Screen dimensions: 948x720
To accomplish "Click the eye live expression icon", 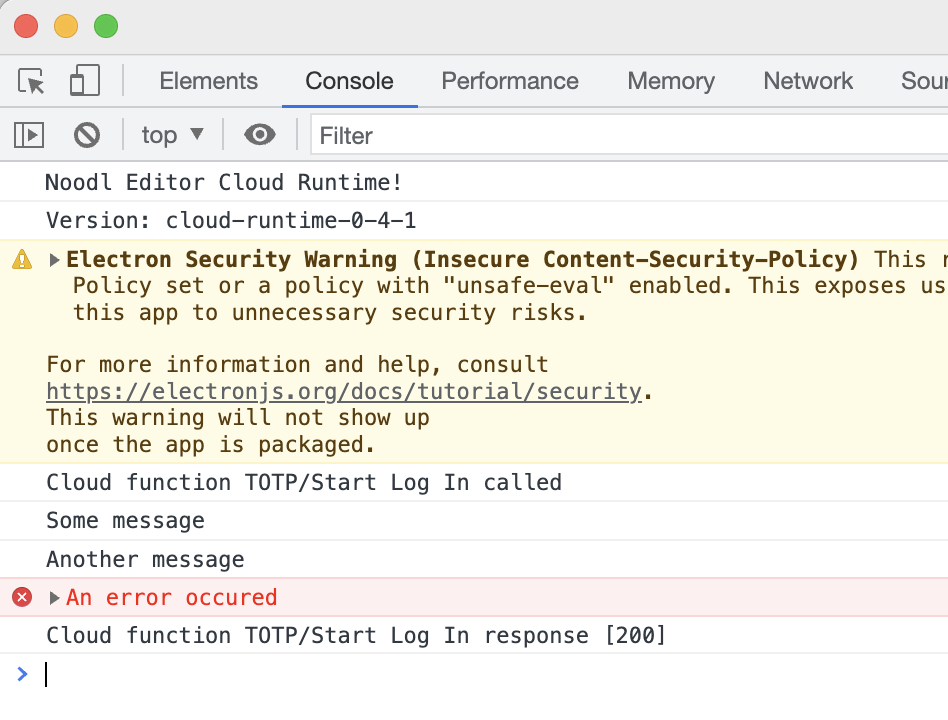I will [x=260, y=134].
